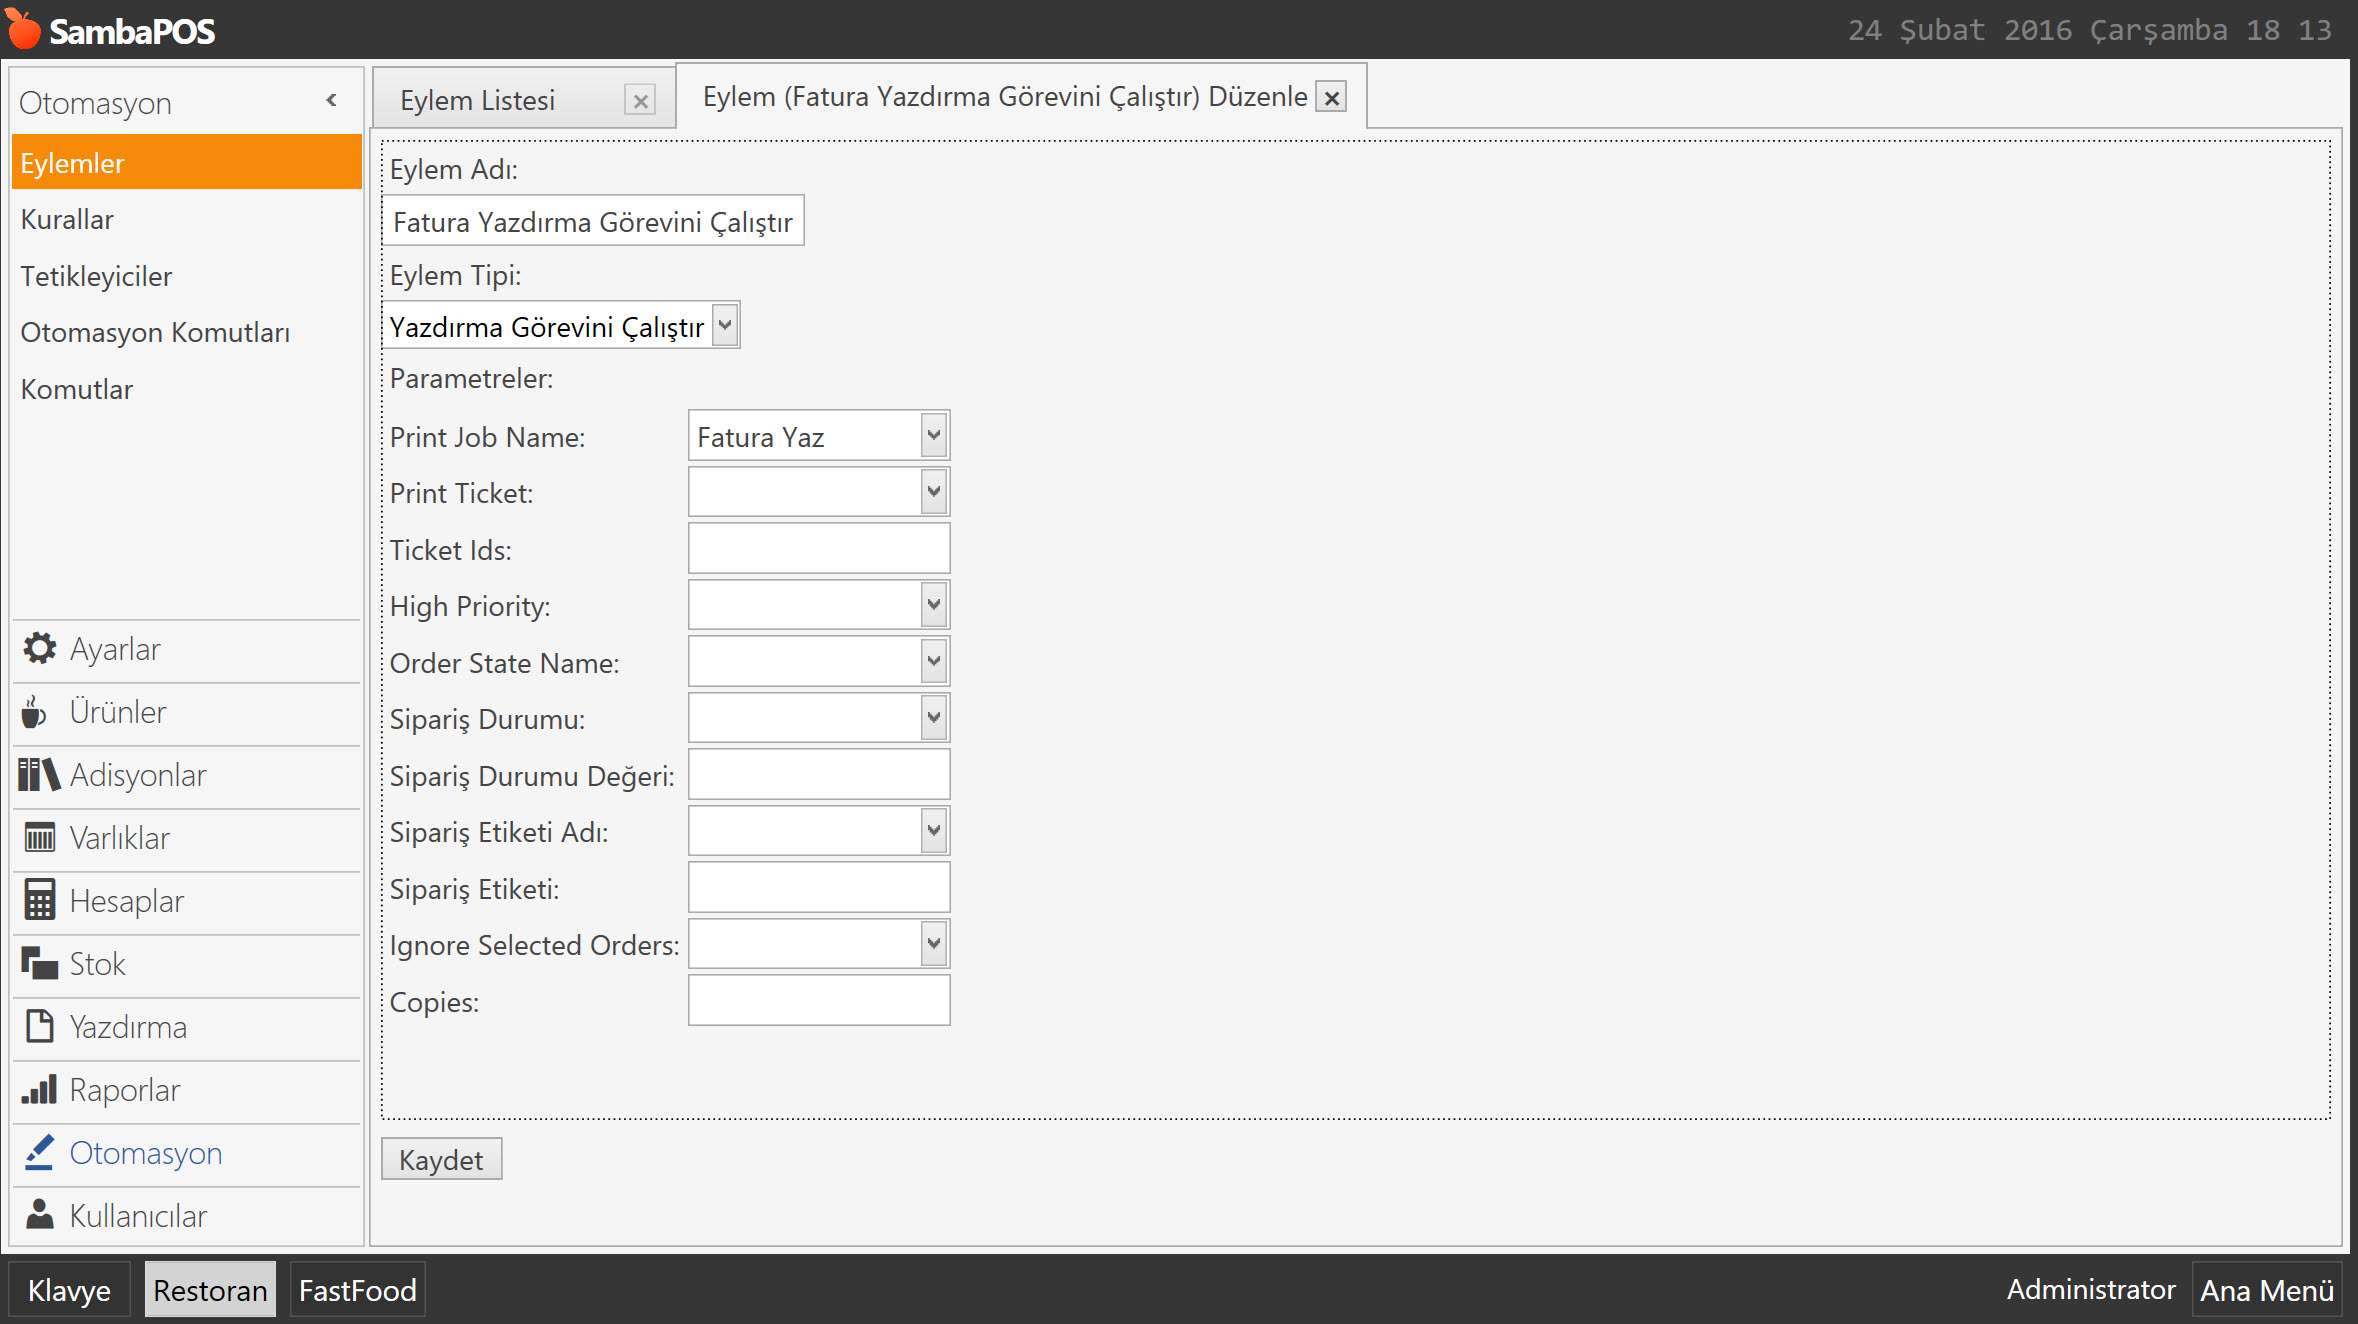This screenshot has width=2358, height=1324.
Task: Select Eylemler in the sidebar
Action: [x=187, y=163]
